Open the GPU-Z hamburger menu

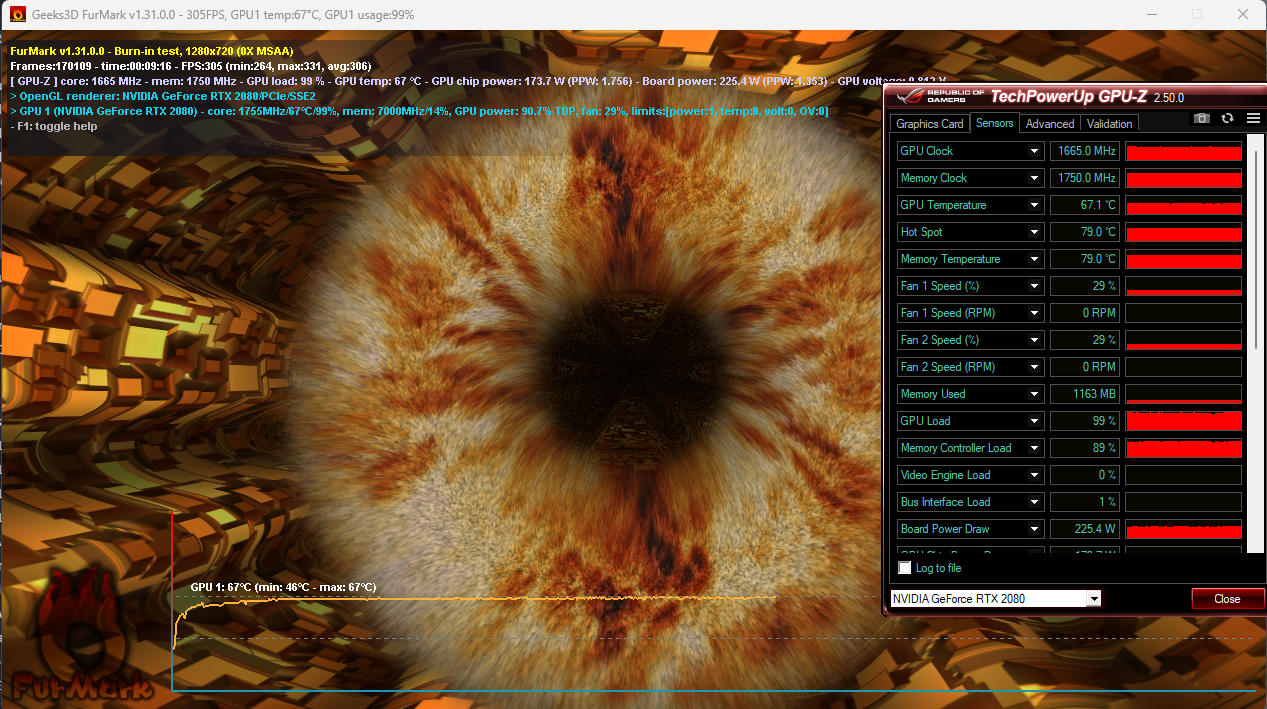pos(1253,118)
